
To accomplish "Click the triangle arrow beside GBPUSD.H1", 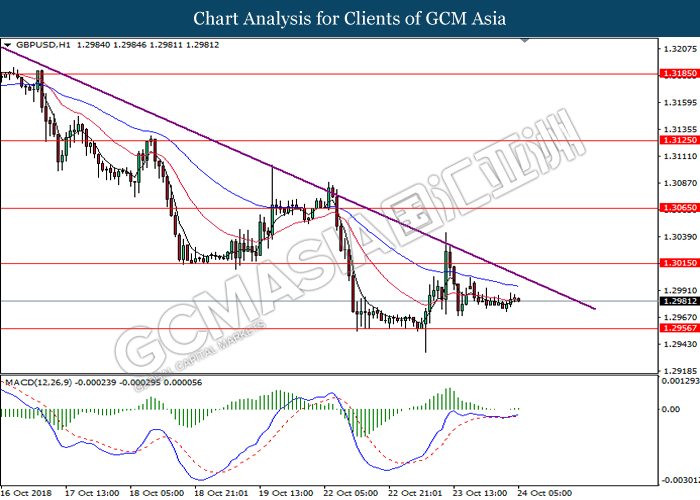I will point(8,45).
